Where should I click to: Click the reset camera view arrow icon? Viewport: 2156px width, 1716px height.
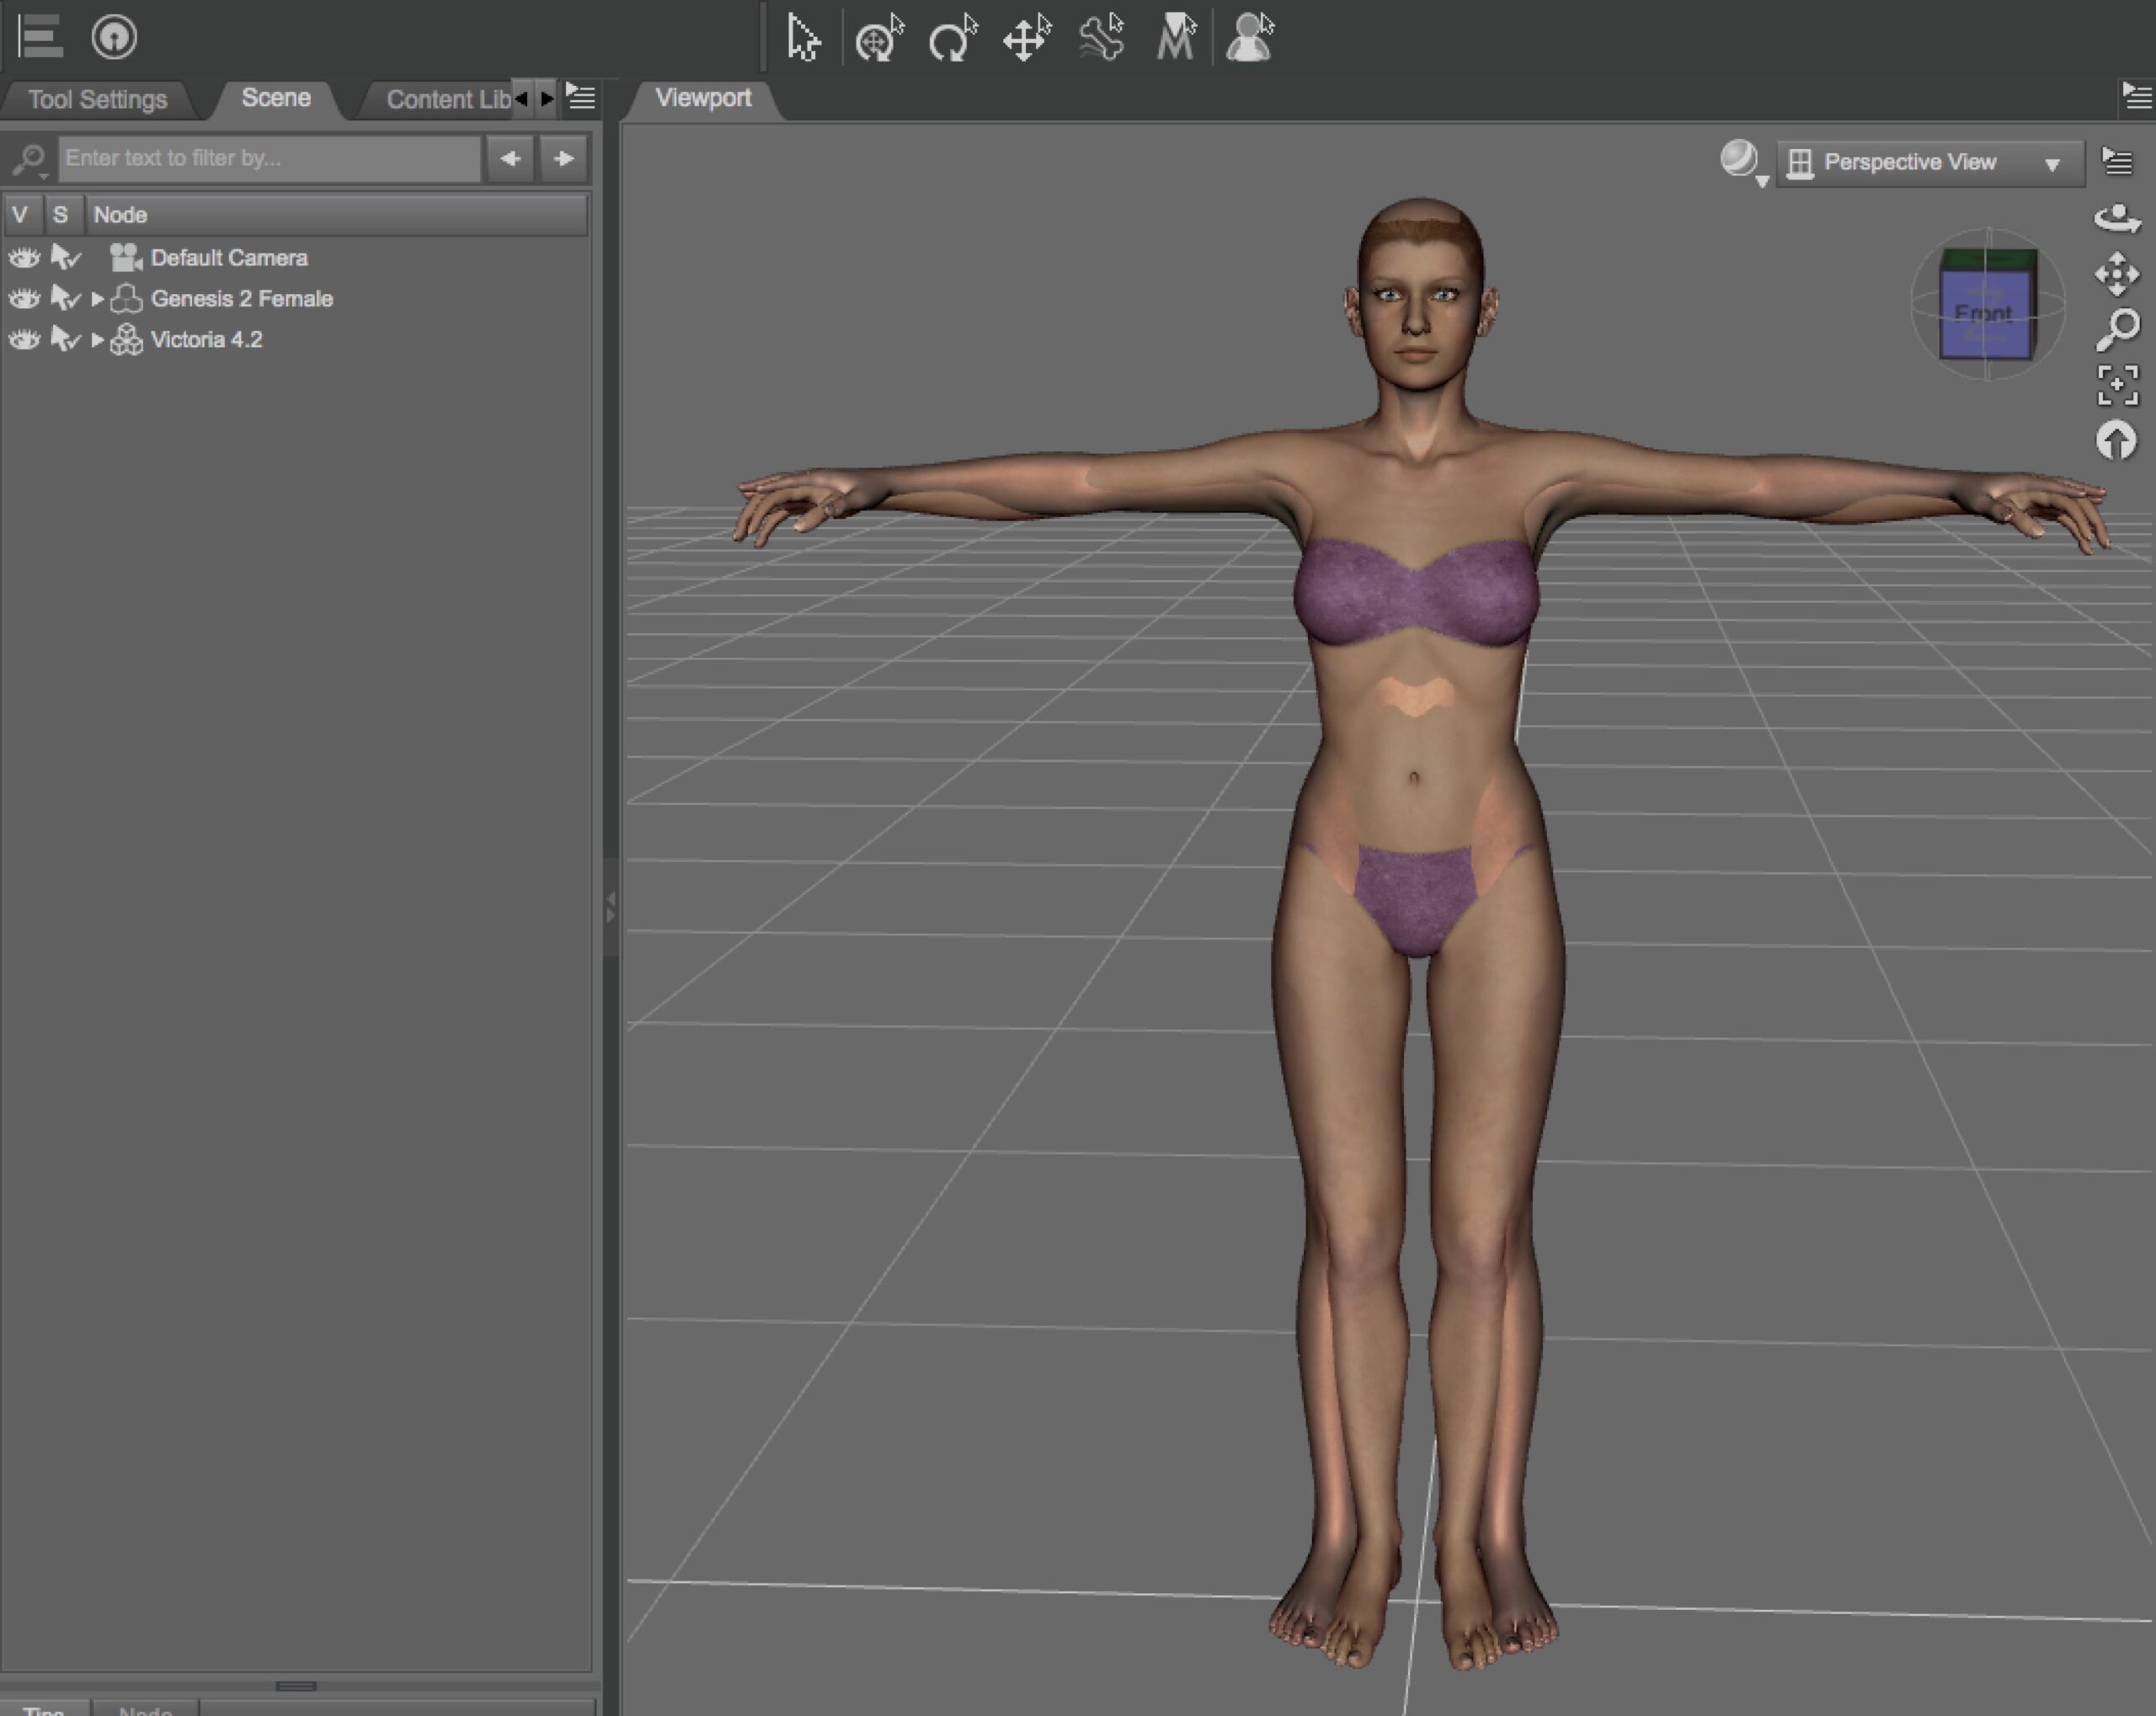pos(2116,441)
